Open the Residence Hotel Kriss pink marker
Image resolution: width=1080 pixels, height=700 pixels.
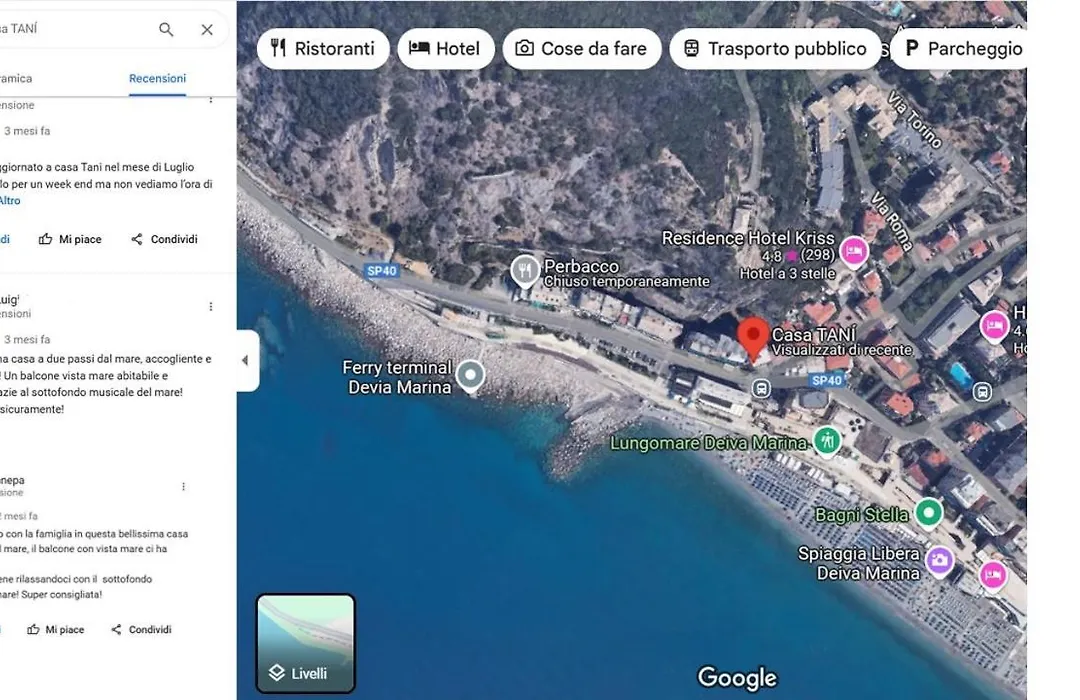point(853,251)
